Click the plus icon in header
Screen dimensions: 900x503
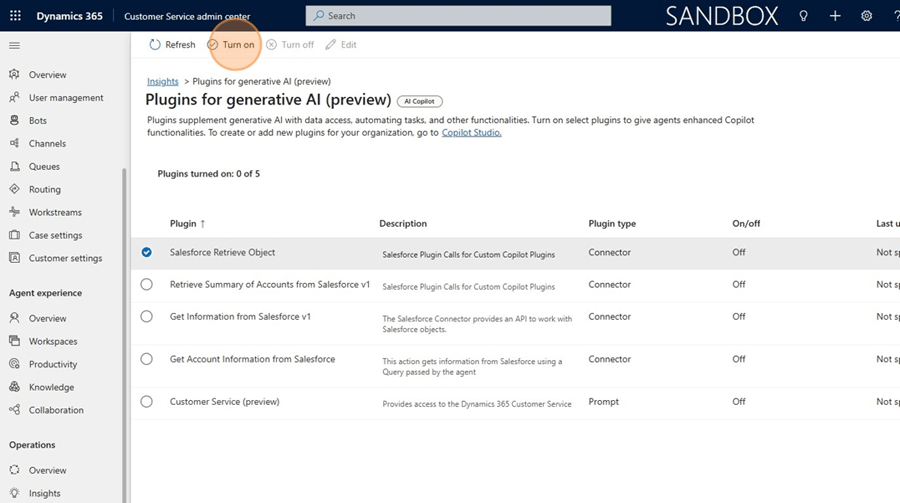coord(835,16)
